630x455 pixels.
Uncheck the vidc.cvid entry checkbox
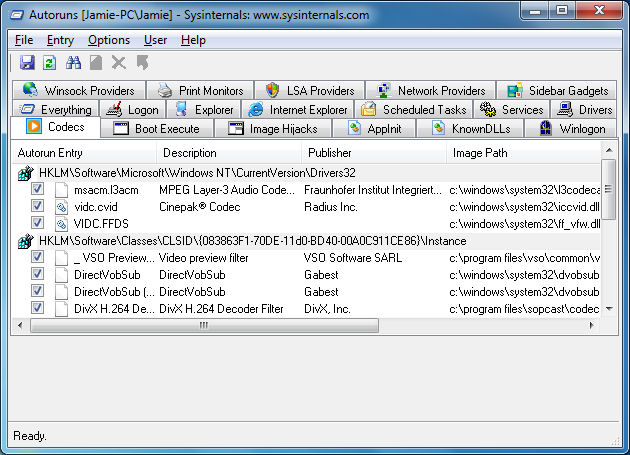click(37, 205)
